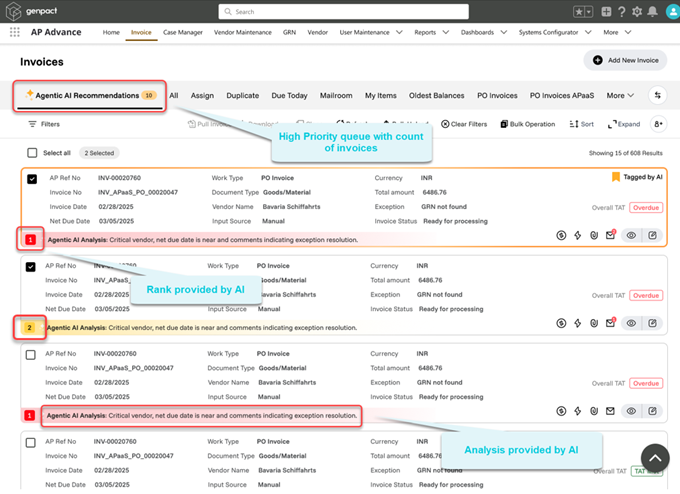680x494 pixels.
Task: Click lightning icon in second invoice card
Action: (578, 324)
